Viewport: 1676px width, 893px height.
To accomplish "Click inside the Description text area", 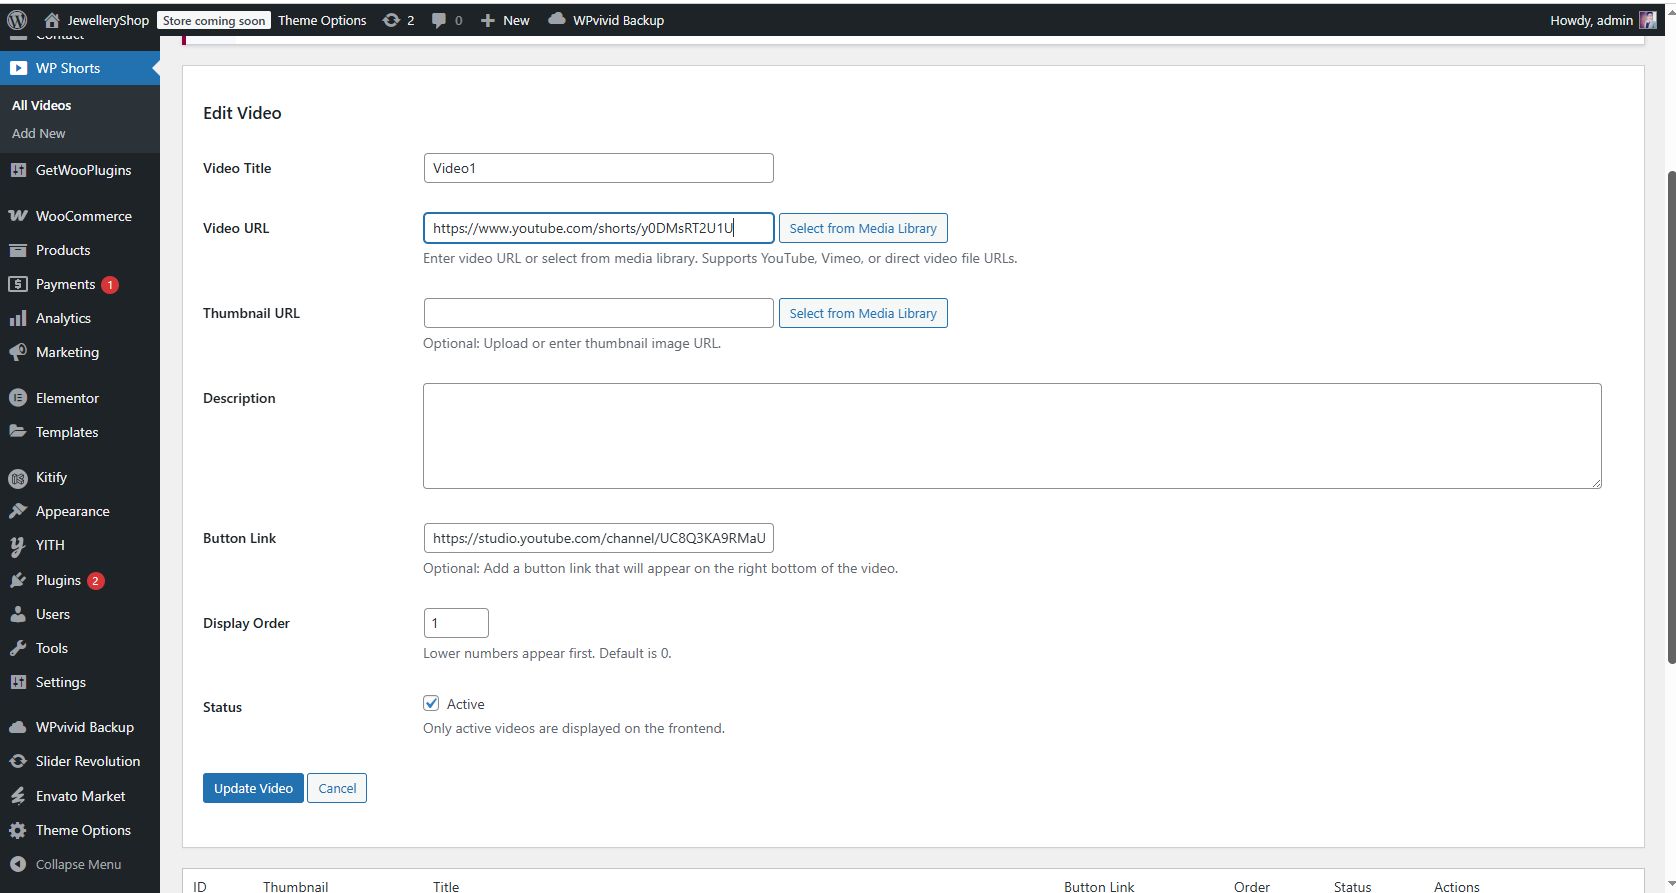I will tap(1011, 436).
